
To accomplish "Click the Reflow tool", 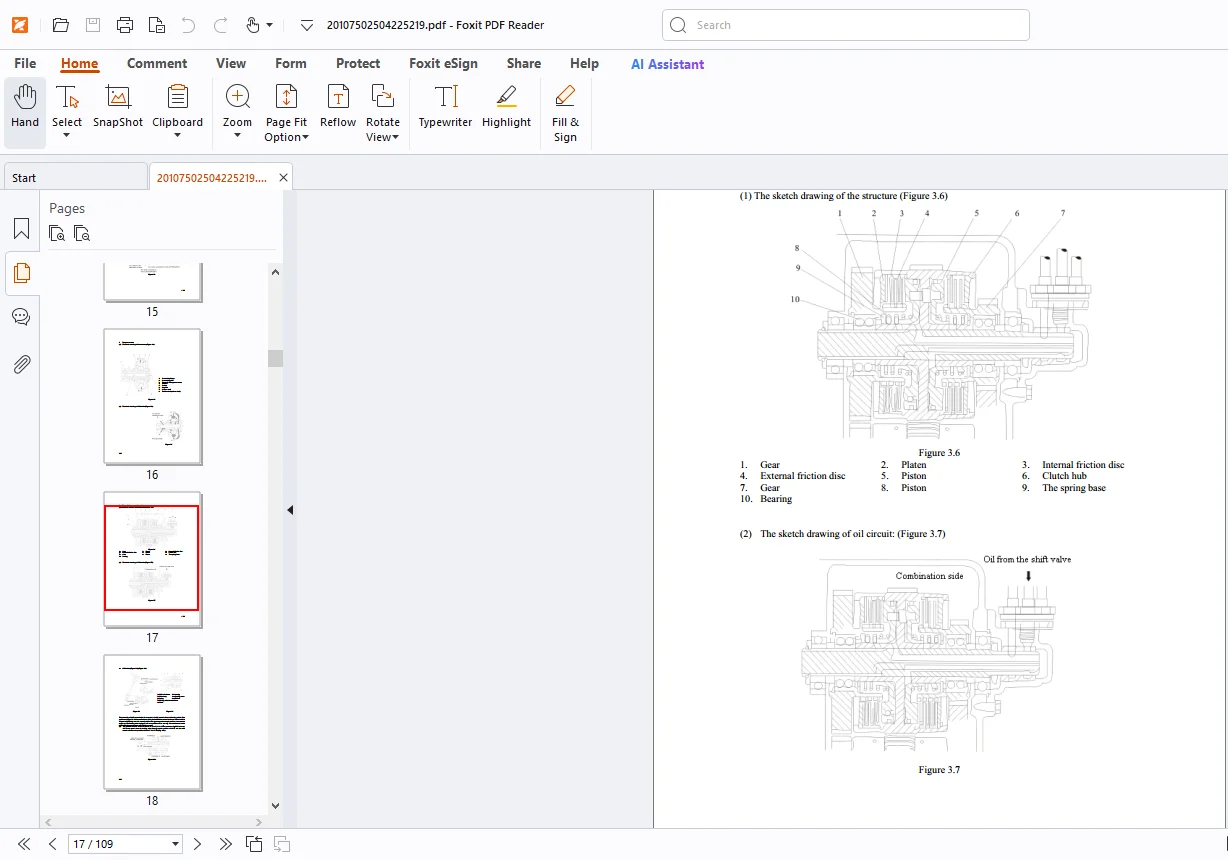I will [x=338, y=107].
